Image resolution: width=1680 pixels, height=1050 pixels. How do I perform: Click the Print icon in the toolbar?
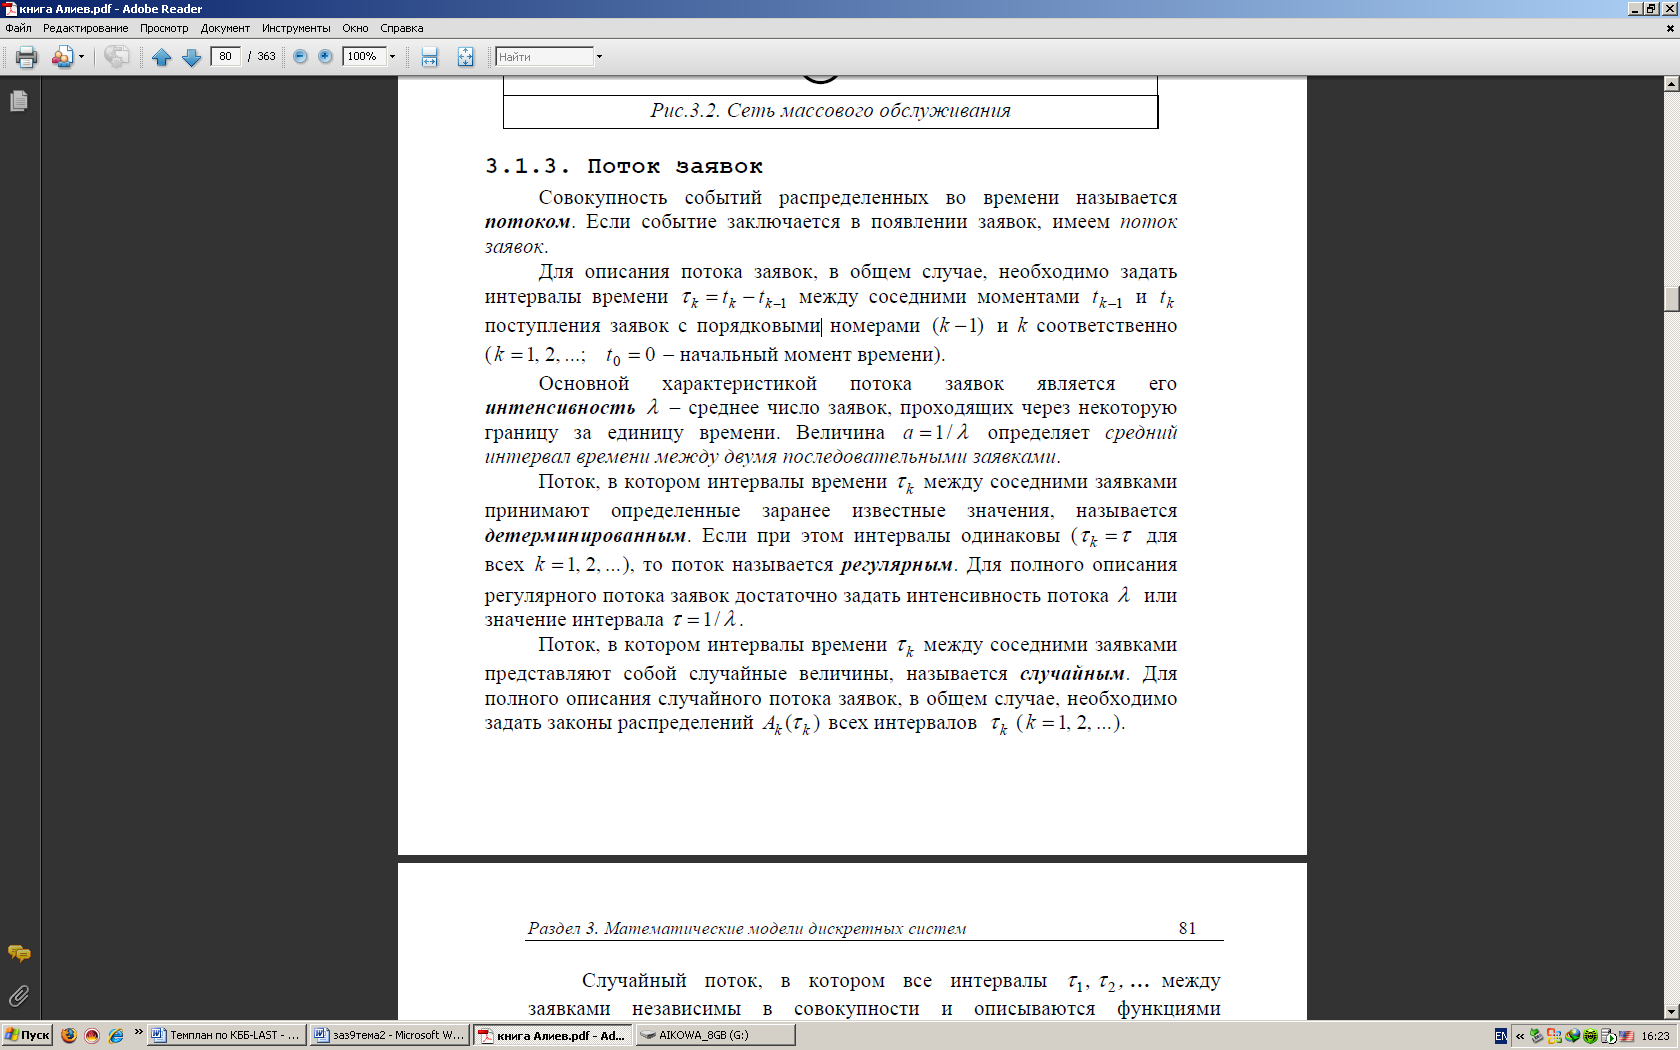tap(27, 57)
